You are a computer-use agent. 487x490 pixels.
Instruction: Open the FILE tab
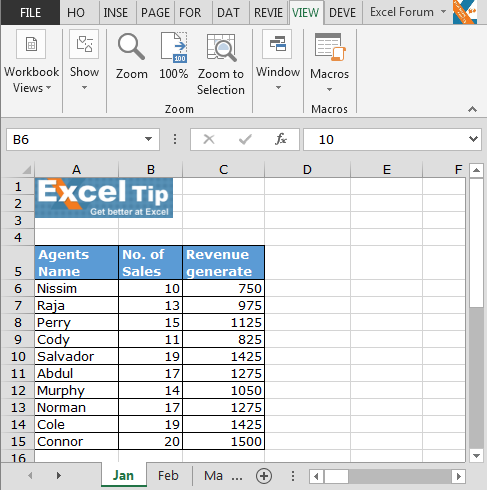[30, 13]
